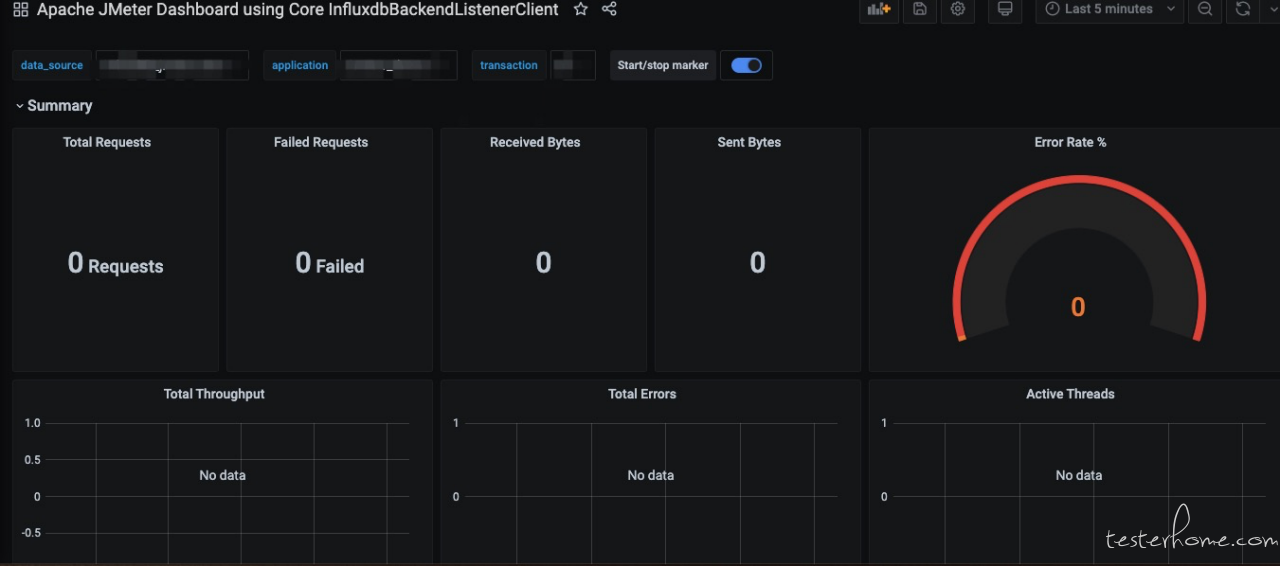This screenshot has height=566, width=1280.
Task: Open Error Rate % panel title menu
Action: coord(1070,142)
